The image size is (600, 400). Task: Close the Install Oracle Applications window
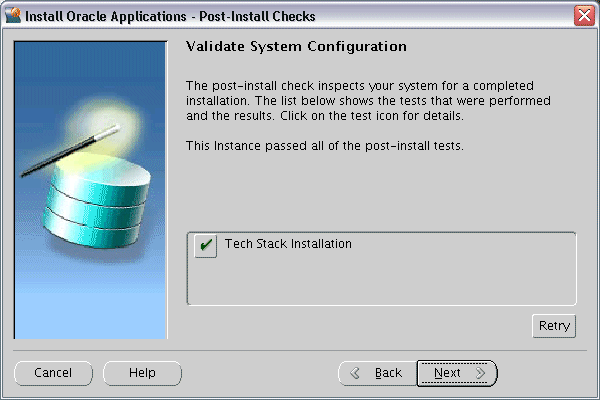(x=584, y=16)
